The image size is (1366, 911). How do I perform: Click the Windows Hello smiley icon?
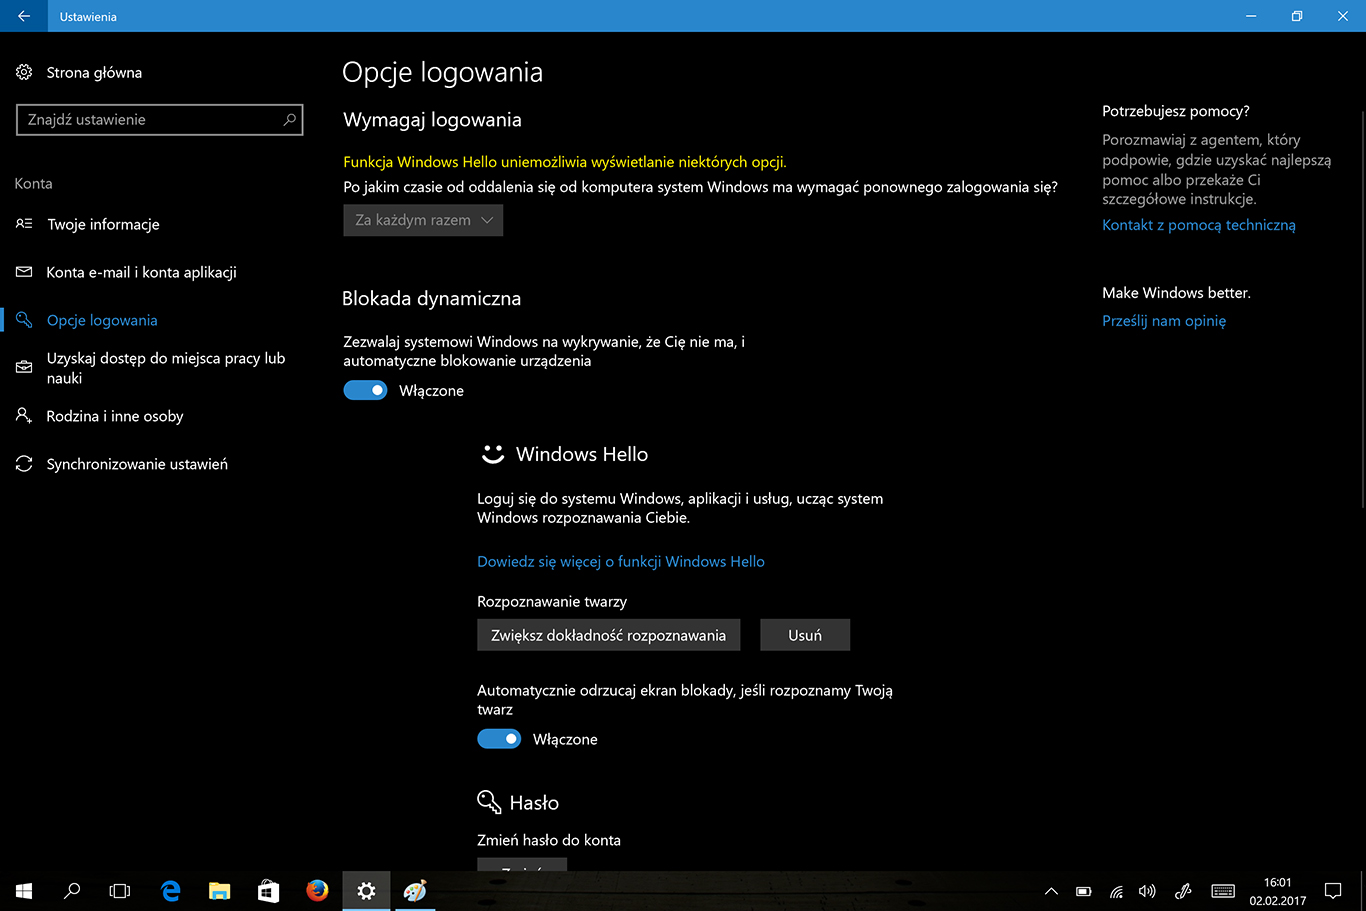coord(492,454)
